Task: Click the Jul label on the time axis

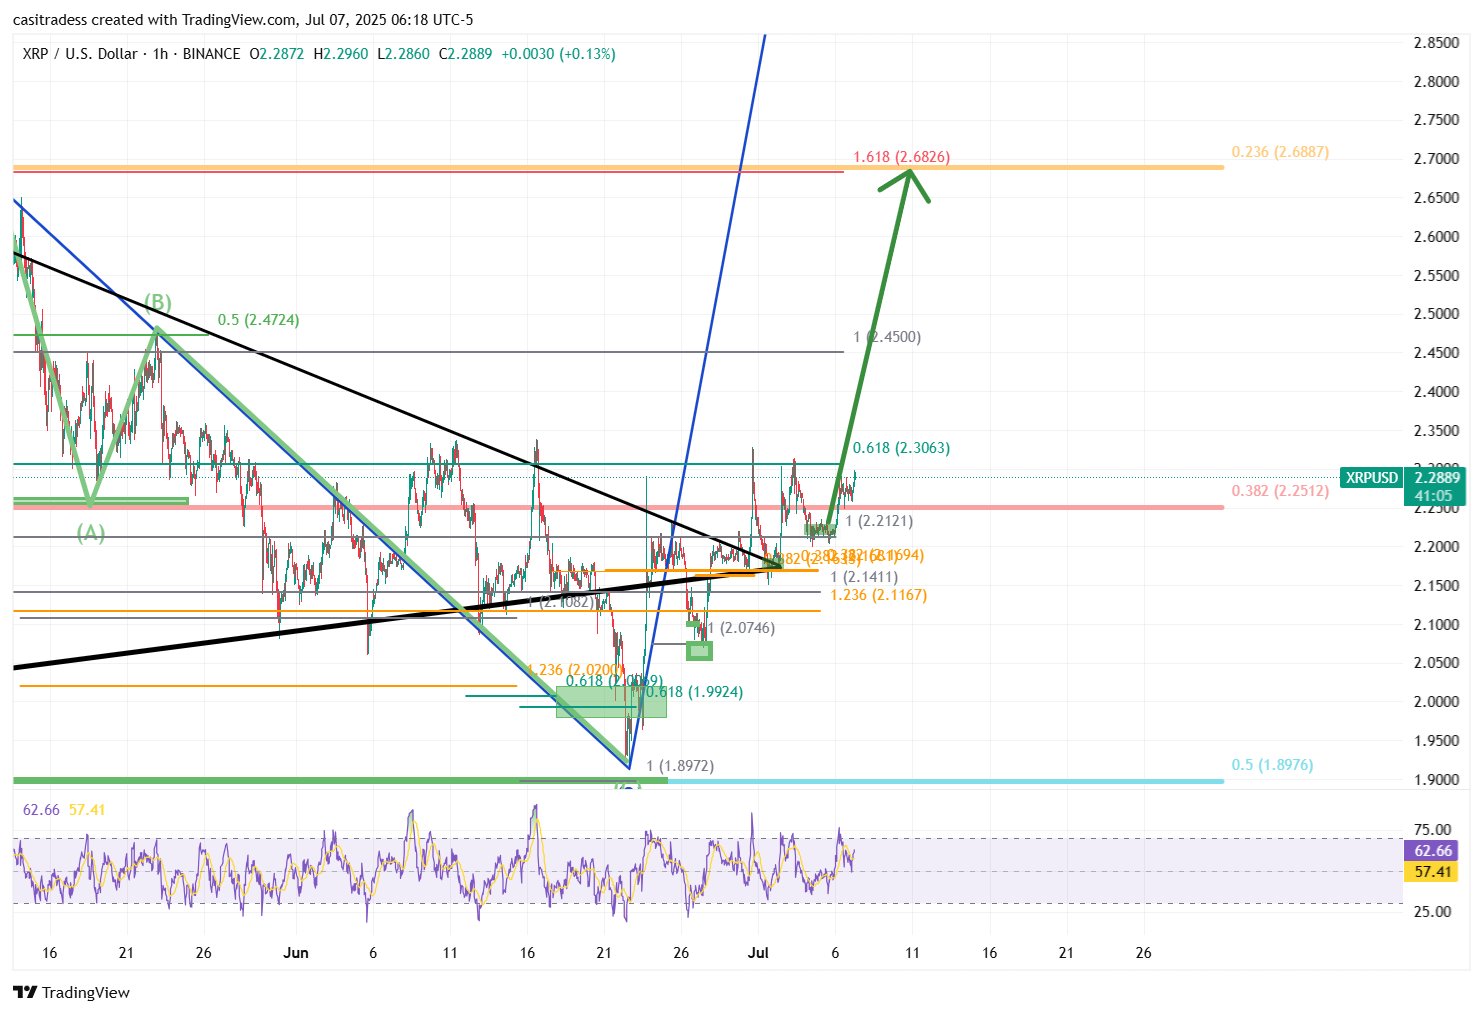Action: [x=759, y=953]
